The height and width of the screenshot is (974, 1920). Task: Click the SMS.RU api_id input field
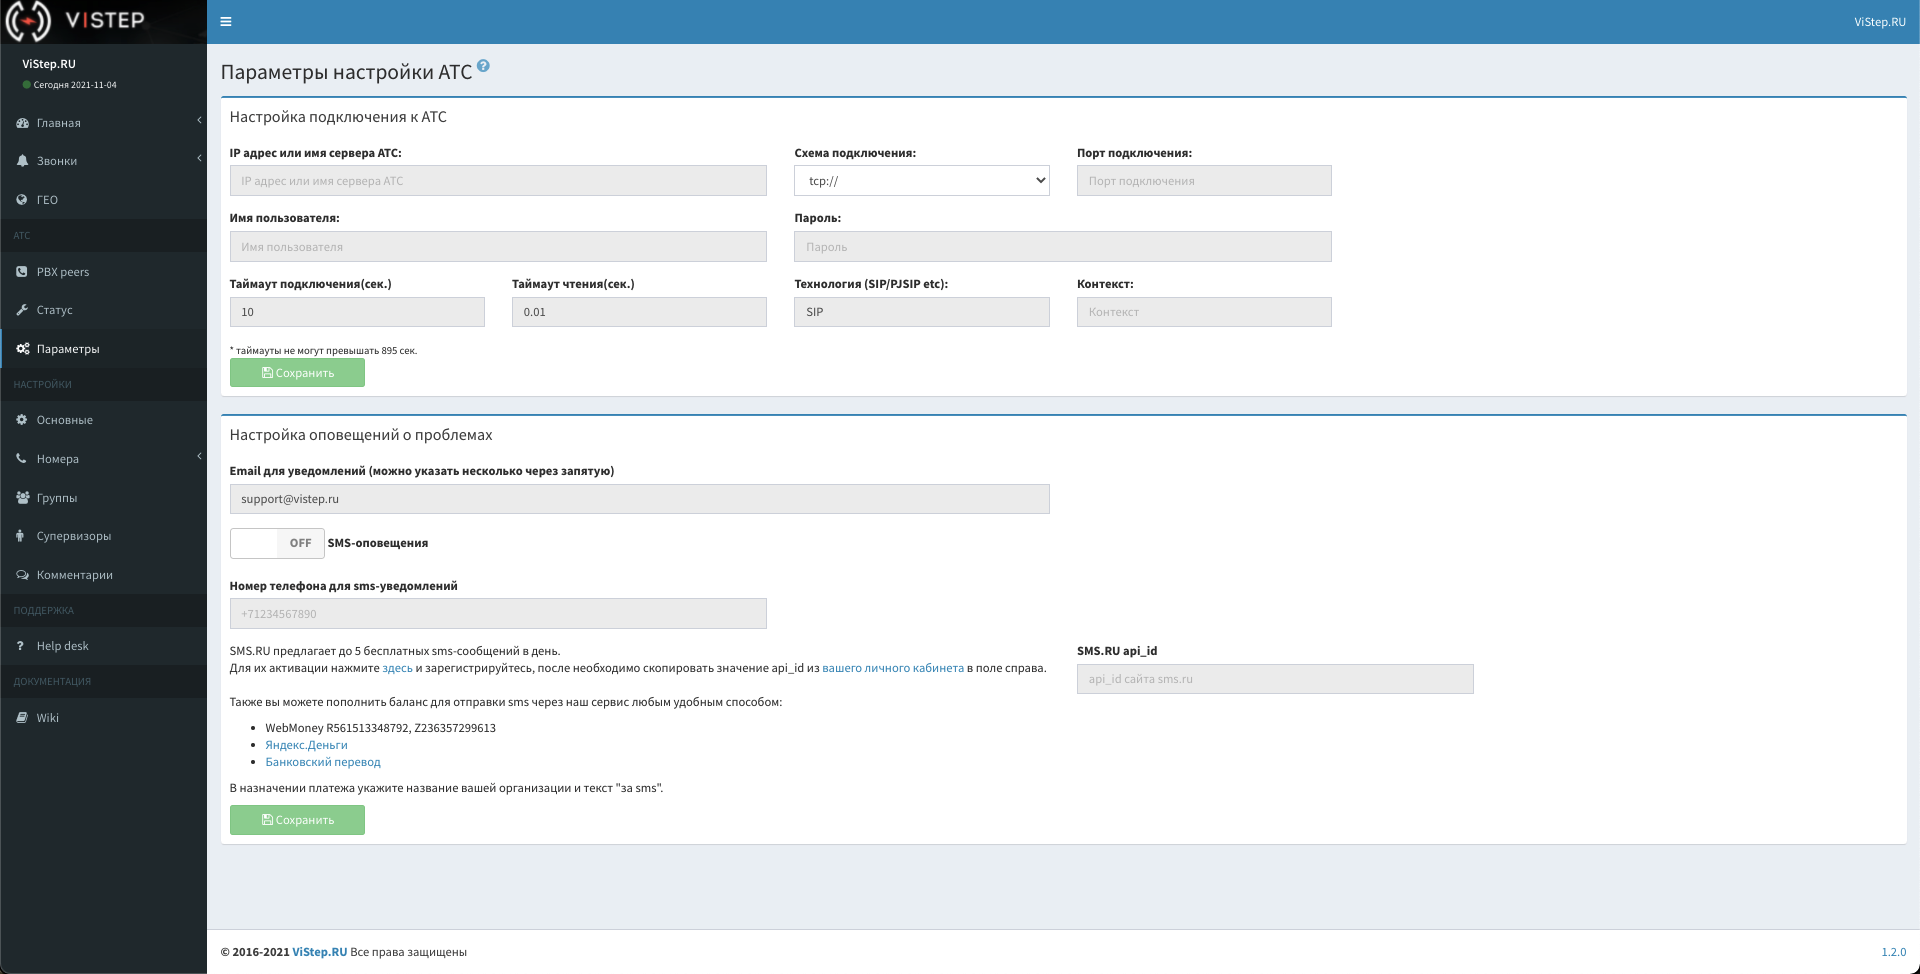click(x=1274, y=679)
